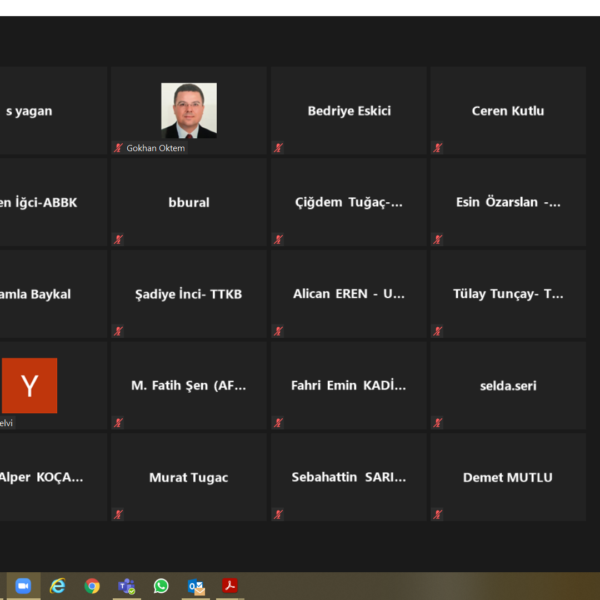Open Zoom from the taskbar
The width and height of the screenshot is (600, 600).
pyautogui.click(x=23, y=586)
